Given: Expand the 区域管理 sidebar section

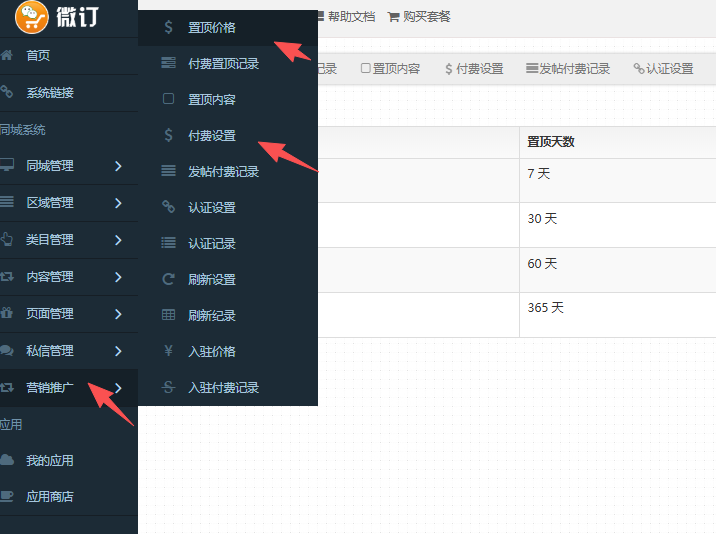Looking at the screenshot, I should tap(50, 203).
